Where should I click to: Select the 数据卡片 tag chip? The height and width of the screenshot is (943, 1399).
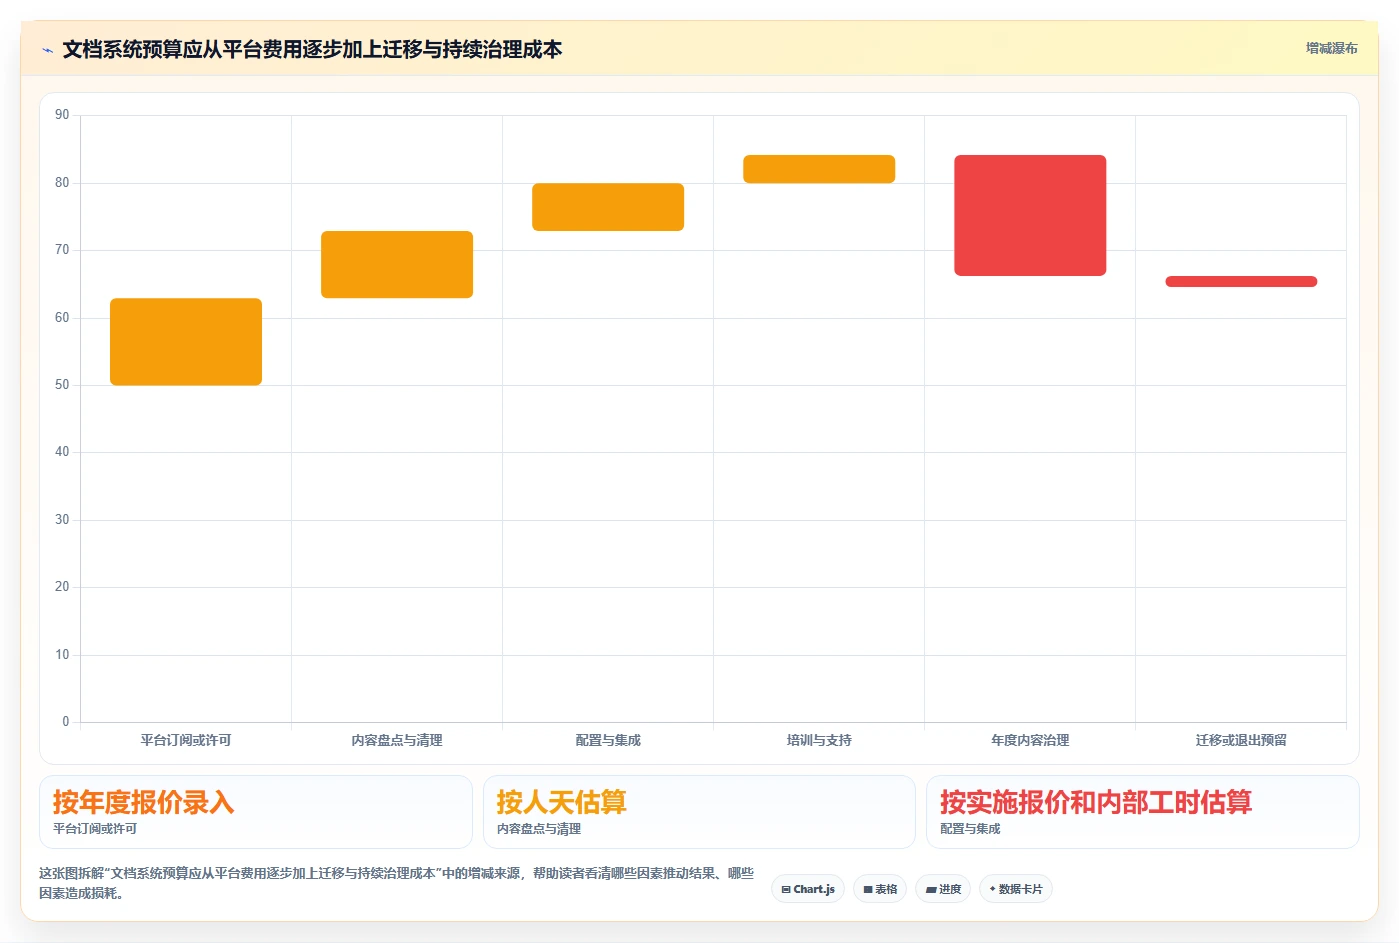[1016, 889]
